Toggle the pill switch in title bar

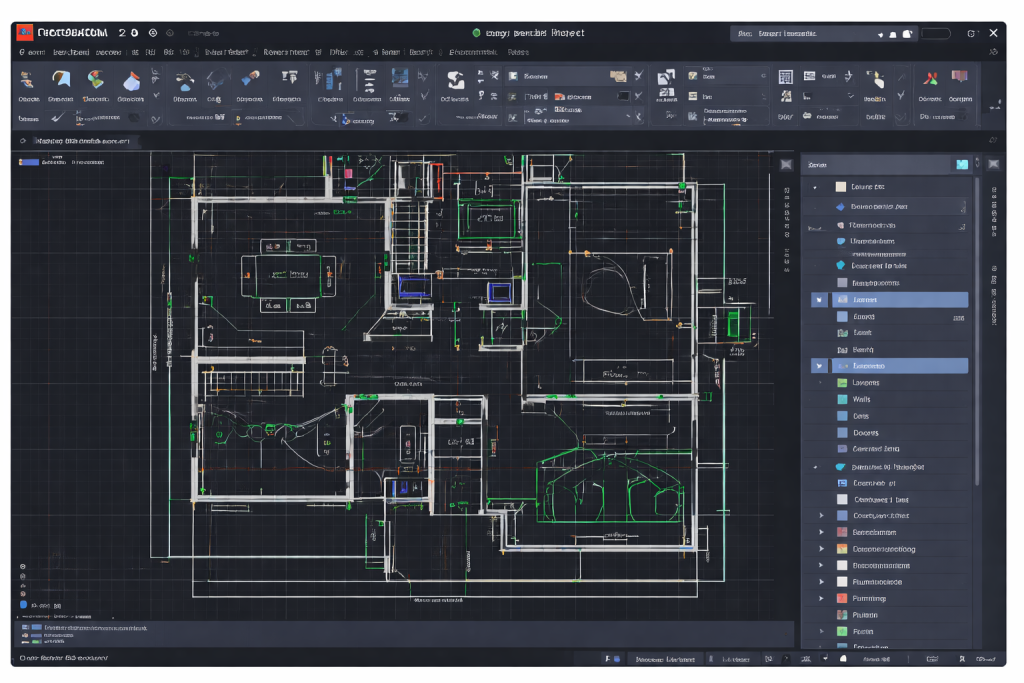[x=935, y=33]
